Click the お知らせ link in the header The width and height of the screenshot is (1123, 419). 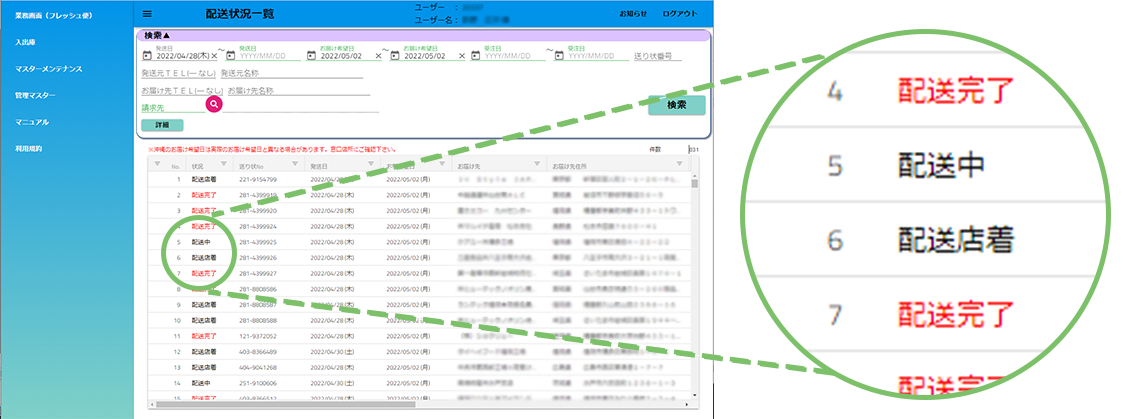coord(633,14)
